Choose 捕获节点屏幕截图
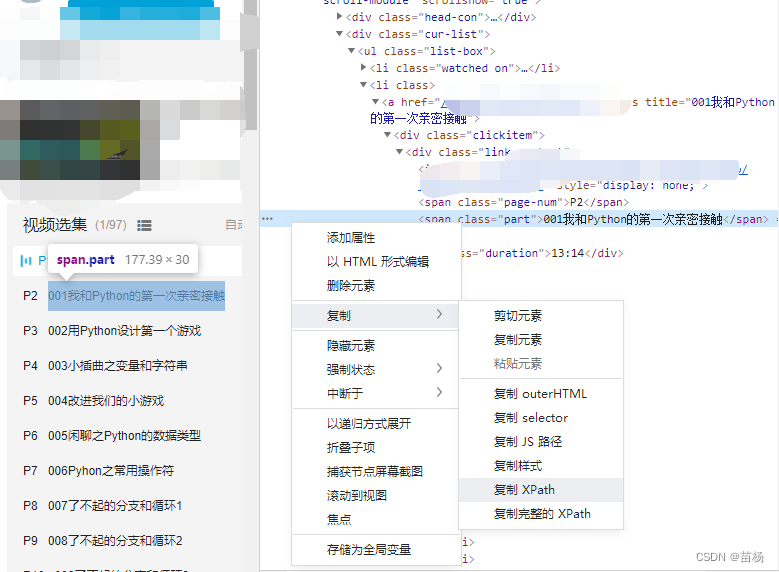 (x=376, y=471)
